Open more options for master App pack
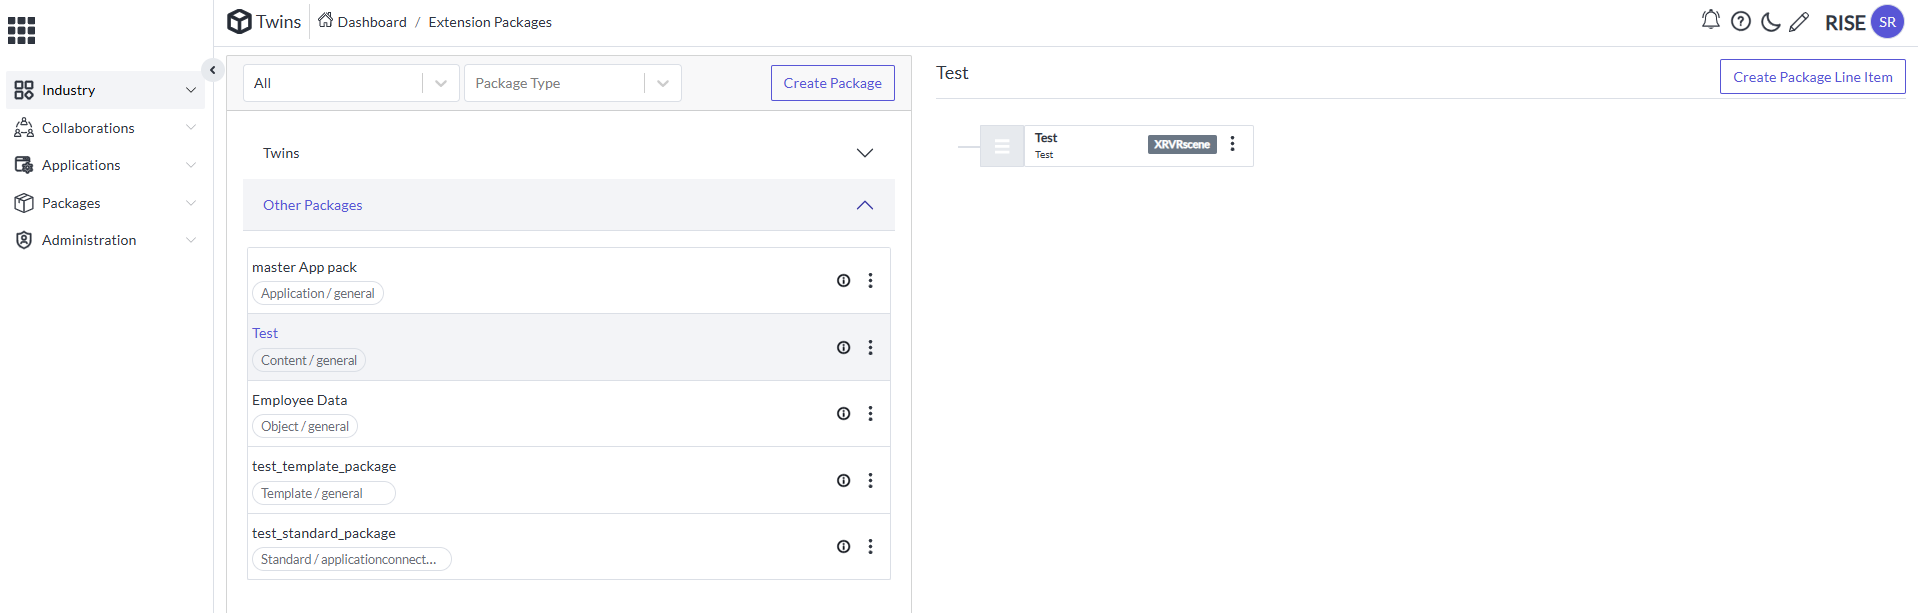The image size is (1918, 613). pos(870,281)
